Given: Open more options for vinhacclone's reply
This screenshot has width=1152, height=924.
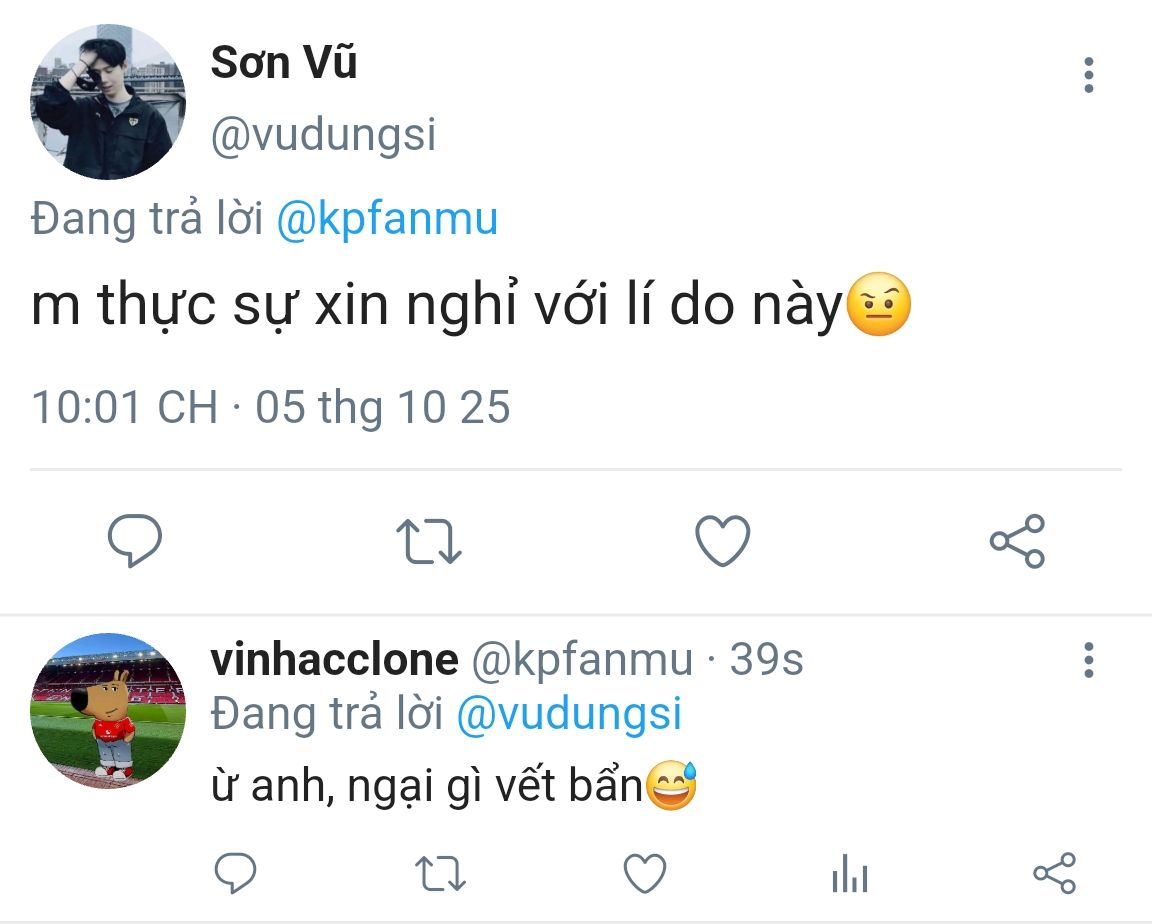Looking at the screenshot, I should [x=1089, y=660].
